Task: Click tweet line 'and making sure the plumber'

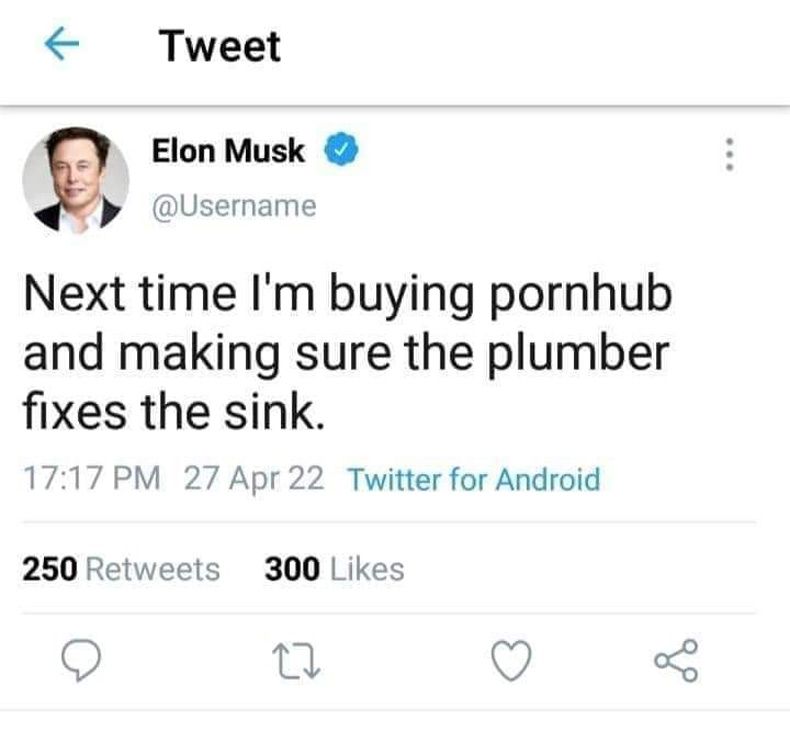Action: coord(344,354)
